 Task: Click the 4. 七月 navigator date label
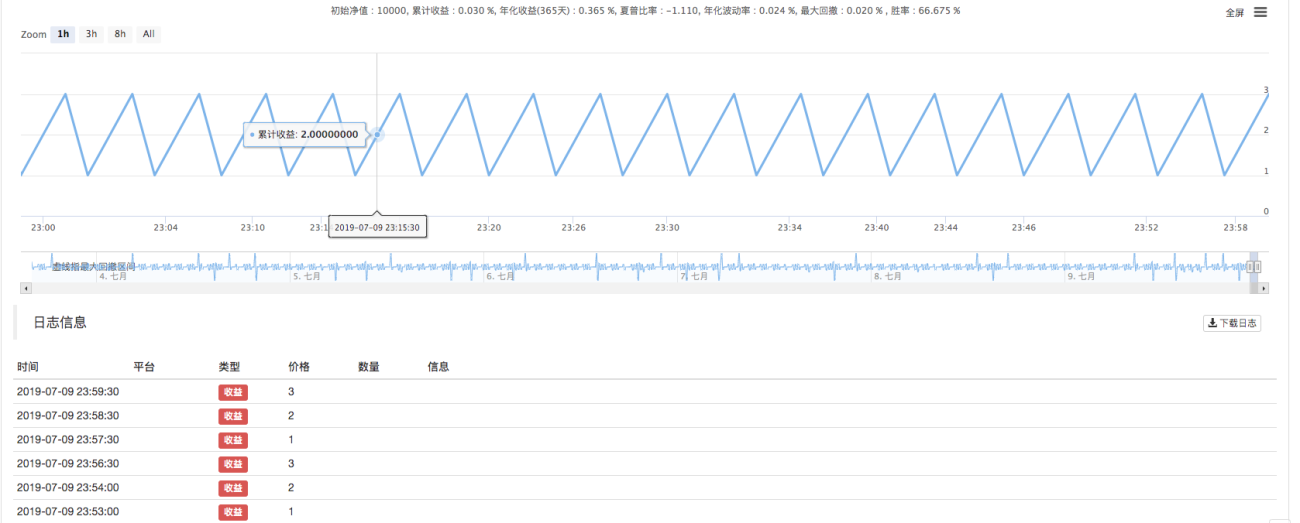click(x=112, y=276)
